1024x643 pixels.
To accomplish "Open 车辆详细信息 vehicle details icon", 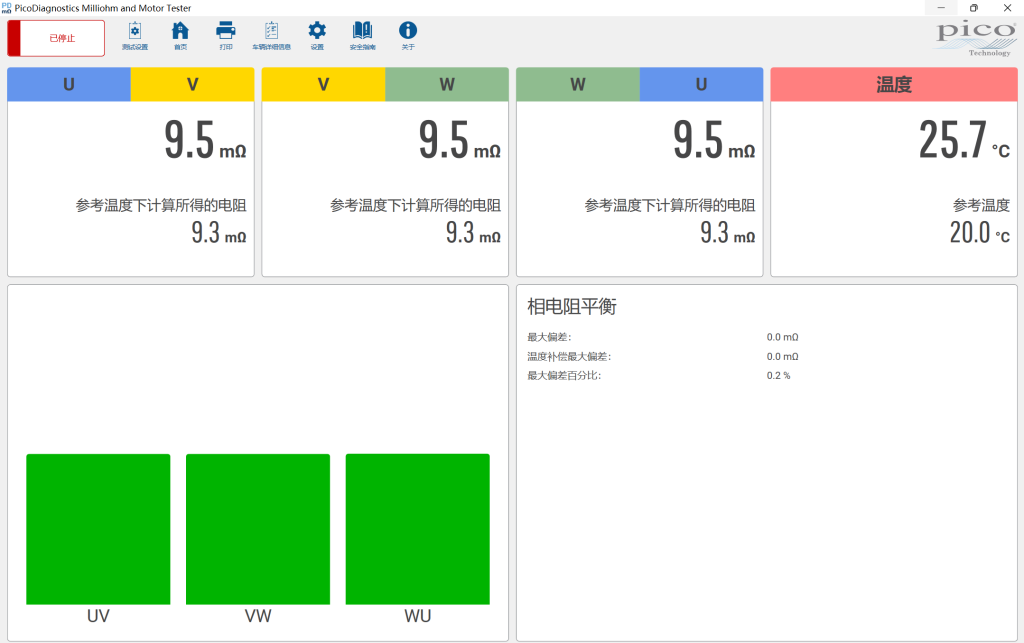I will click(x=272, y=36).
